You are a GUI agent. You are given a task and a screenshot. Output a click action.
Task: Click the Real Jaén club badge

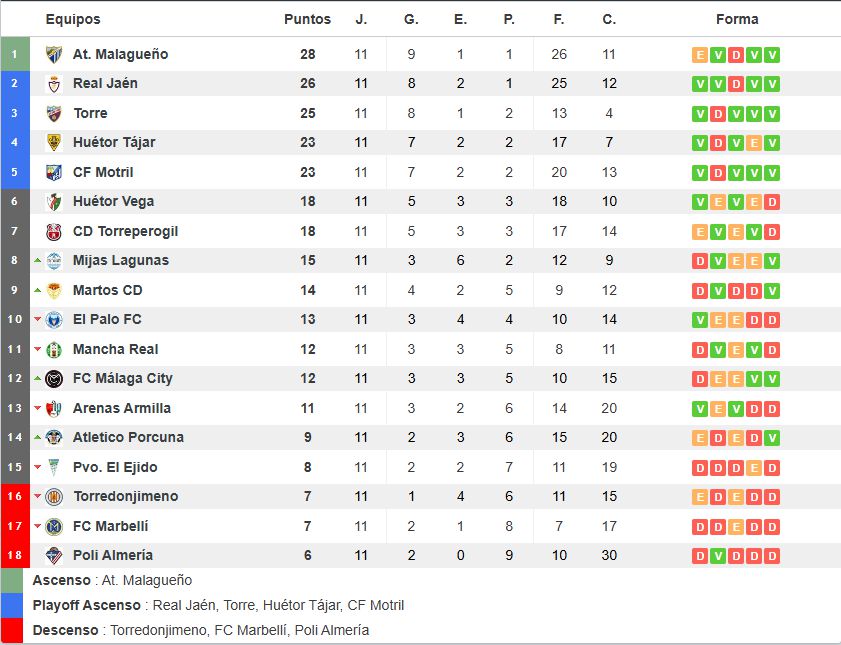(54, 84)
